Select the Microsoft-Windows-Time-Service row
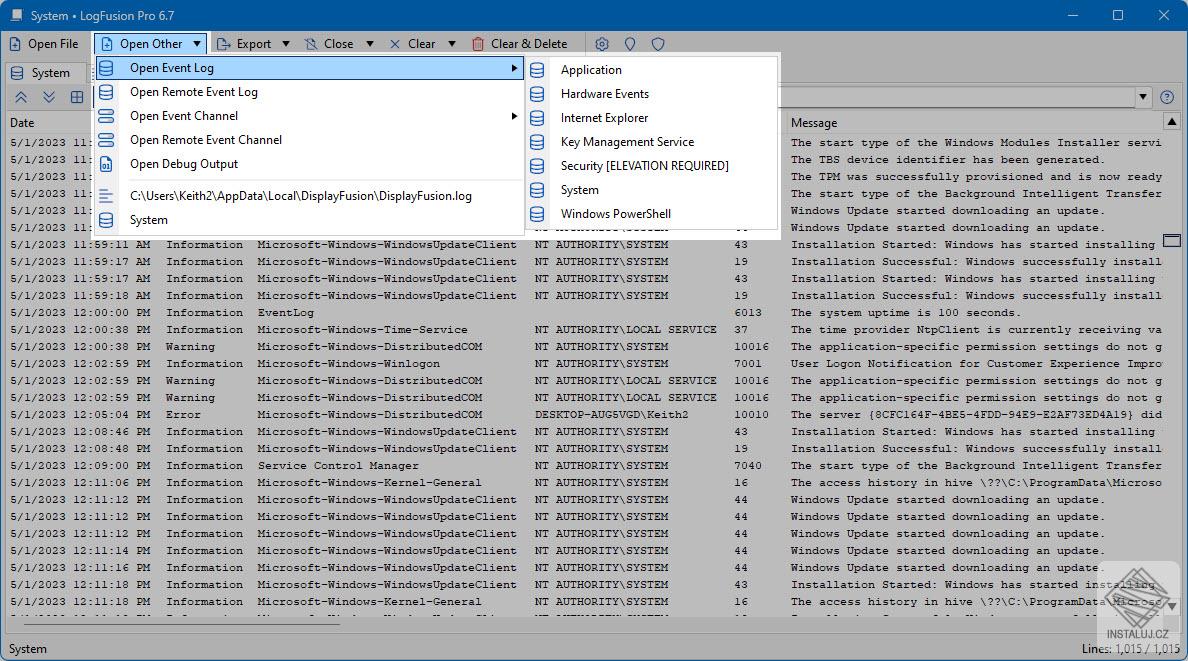This screenshot has width=1188, height=661. 586,330
